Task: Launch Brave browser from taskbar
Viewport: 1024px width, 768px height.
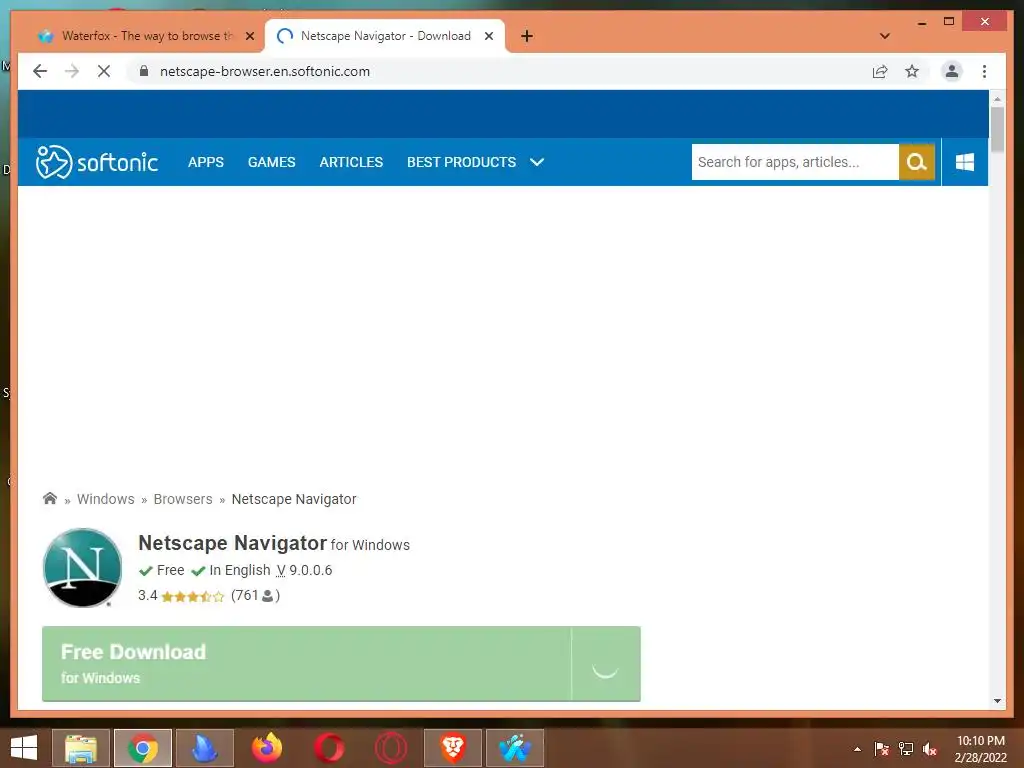Action: pos(453,748)
